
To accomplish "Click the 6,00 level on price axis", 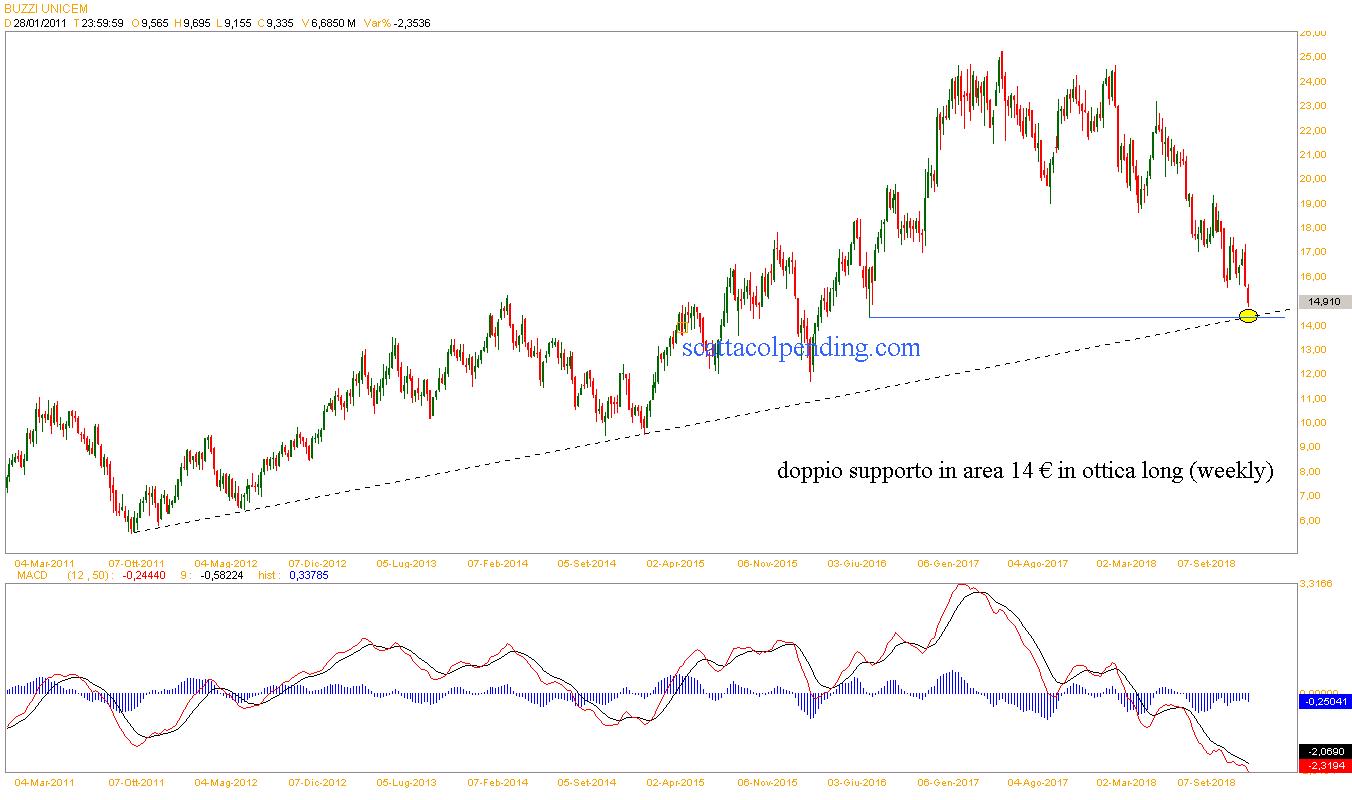I will [x=1311, y=520].
